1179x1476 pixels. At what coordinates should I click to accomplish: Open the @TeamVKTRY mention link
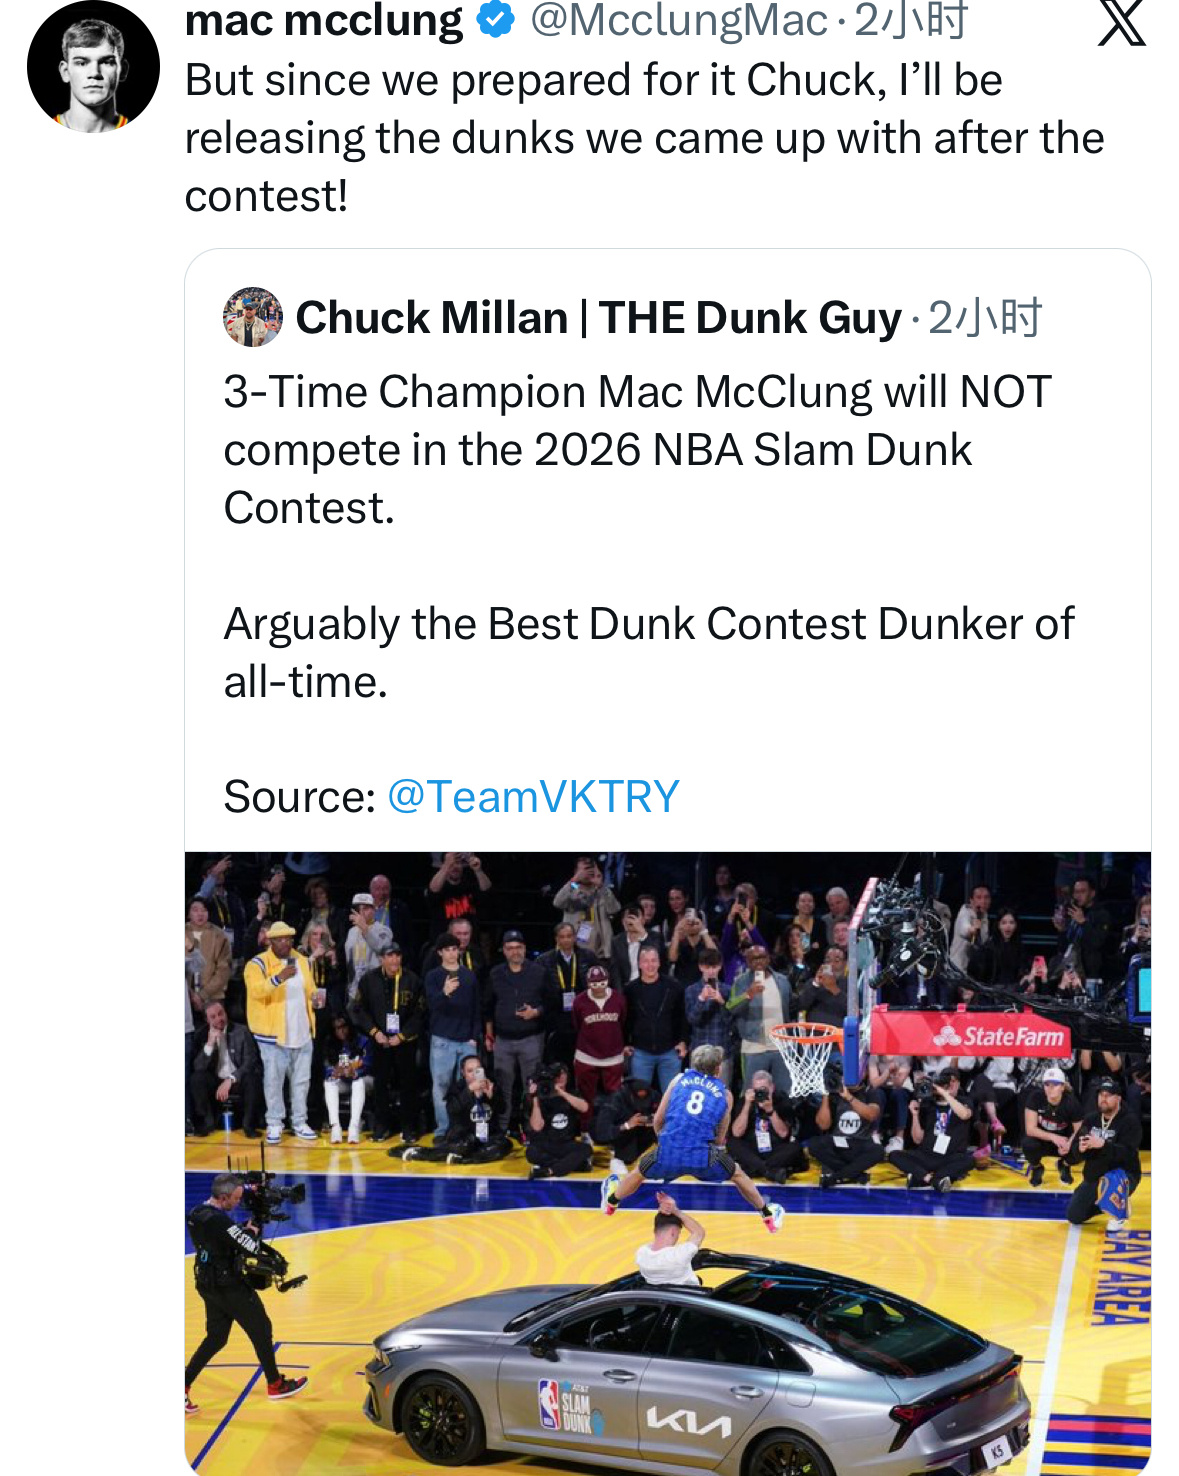tap(532, 797)
